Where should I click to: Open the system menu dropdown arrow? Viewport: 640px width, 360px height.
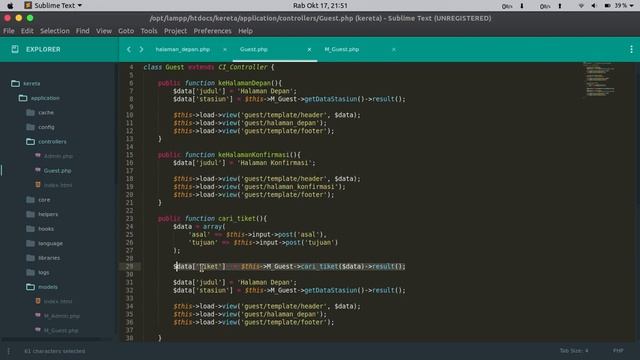click(x=632, y=6)
